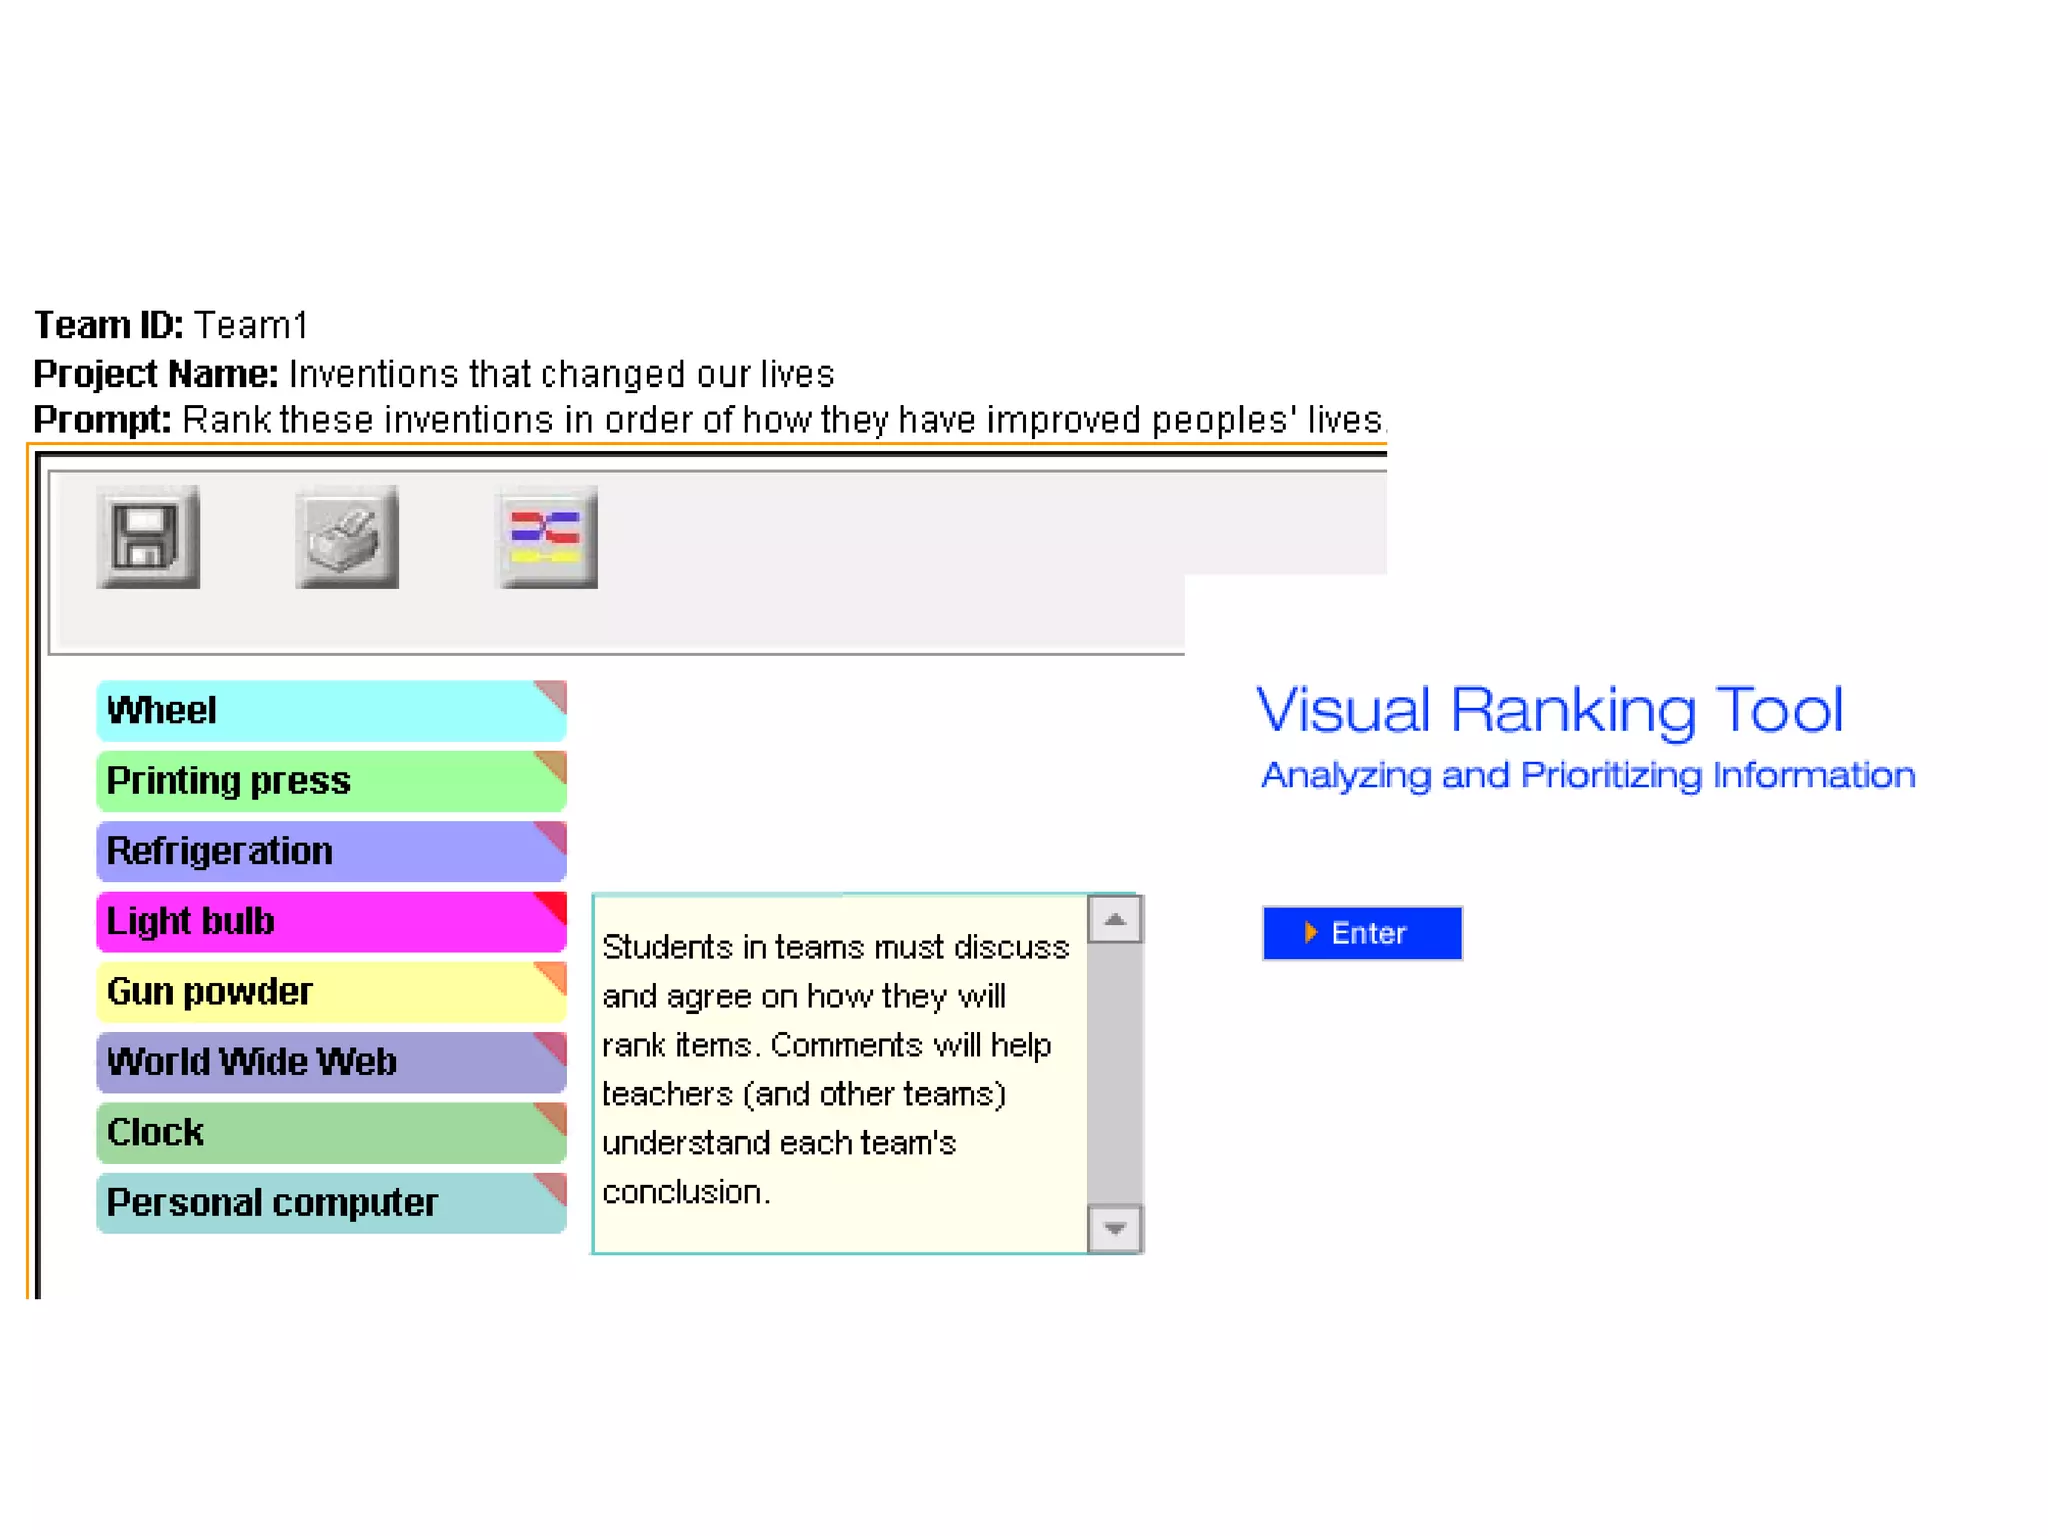The height and width of the screenshot is (1536, 2048).
Task: Select the Light bulb ranking bar
Action: coord(320,922)
